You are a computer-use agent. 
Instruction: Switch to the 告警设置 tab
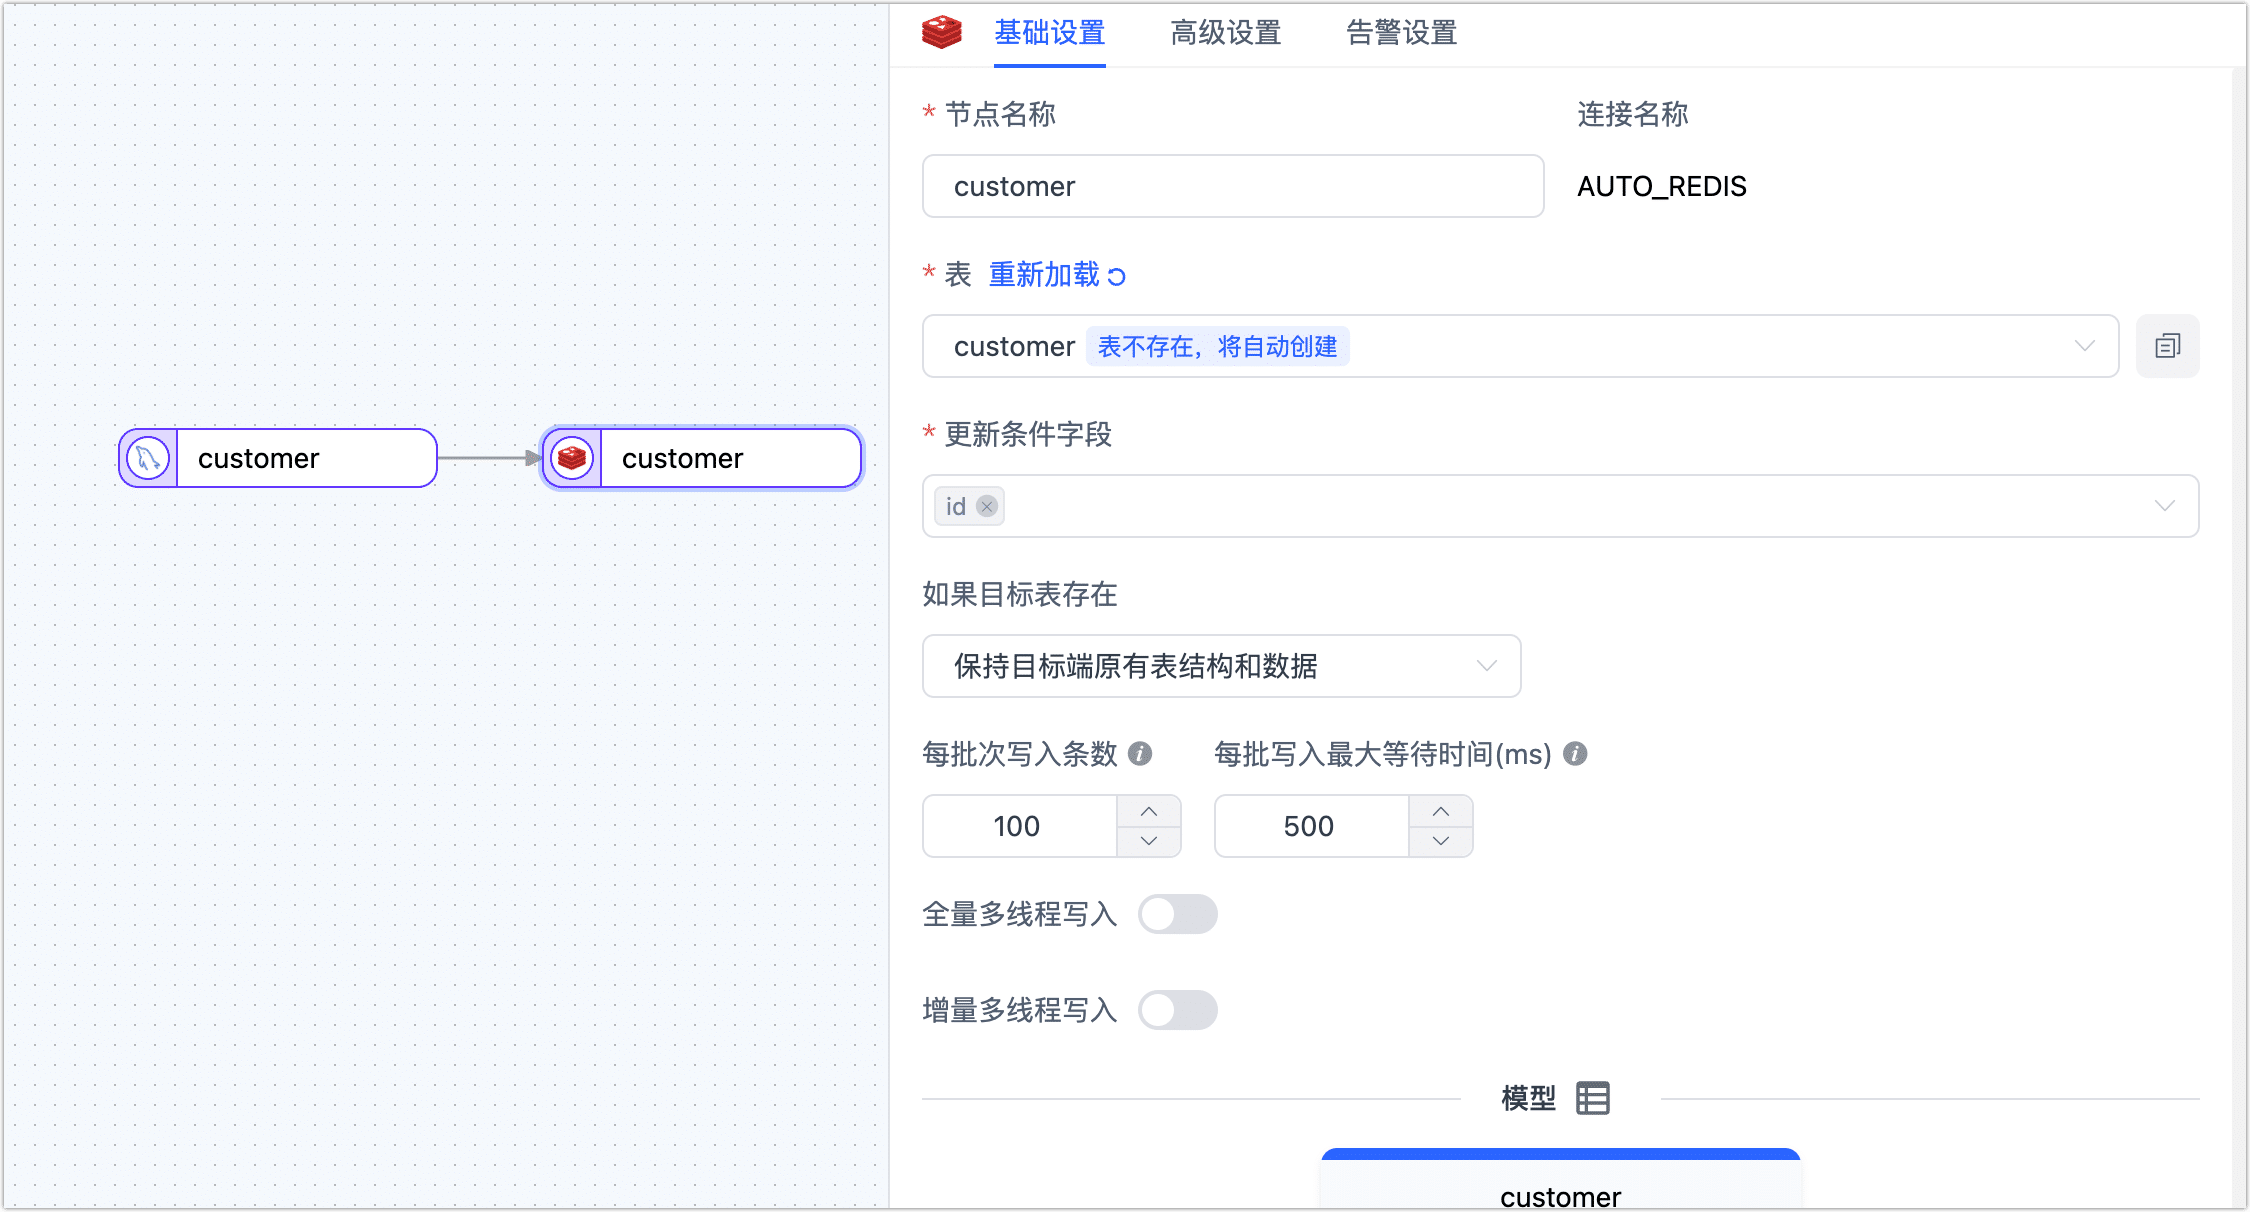[x=1400, y=32]
